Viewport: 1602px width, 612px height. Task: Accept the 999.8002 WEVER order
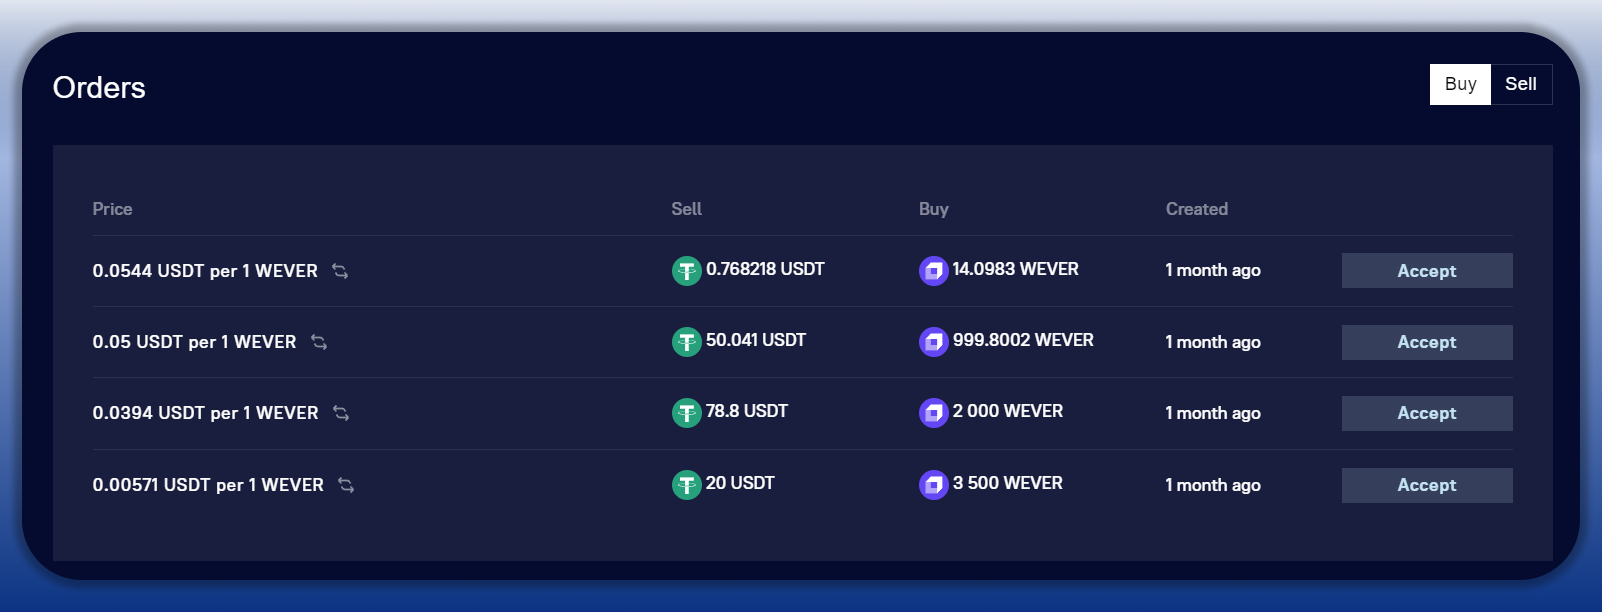1426,342
